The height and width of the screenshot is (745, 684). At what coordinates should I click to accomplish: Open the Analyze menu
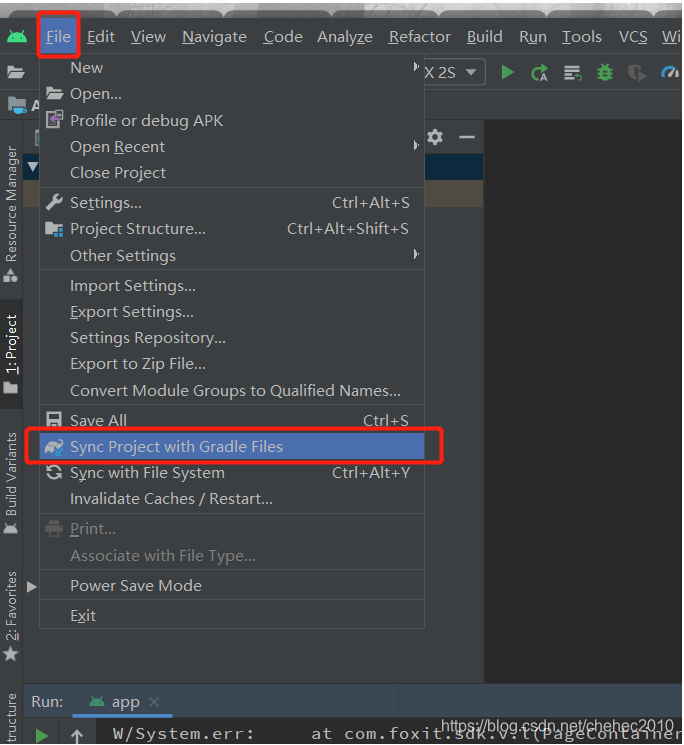point(345,37)
